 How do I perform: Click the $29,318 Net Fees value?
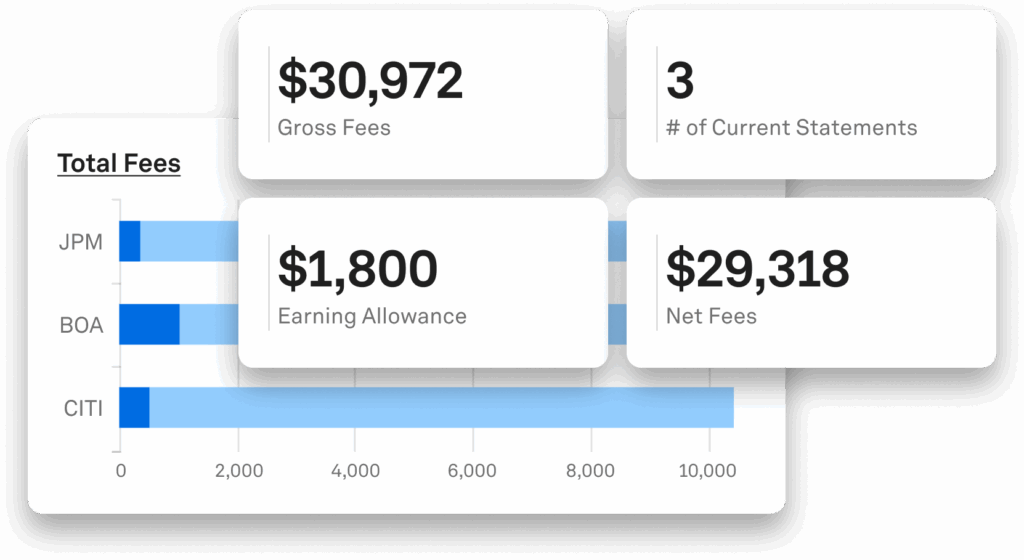[x=758, y=270]
